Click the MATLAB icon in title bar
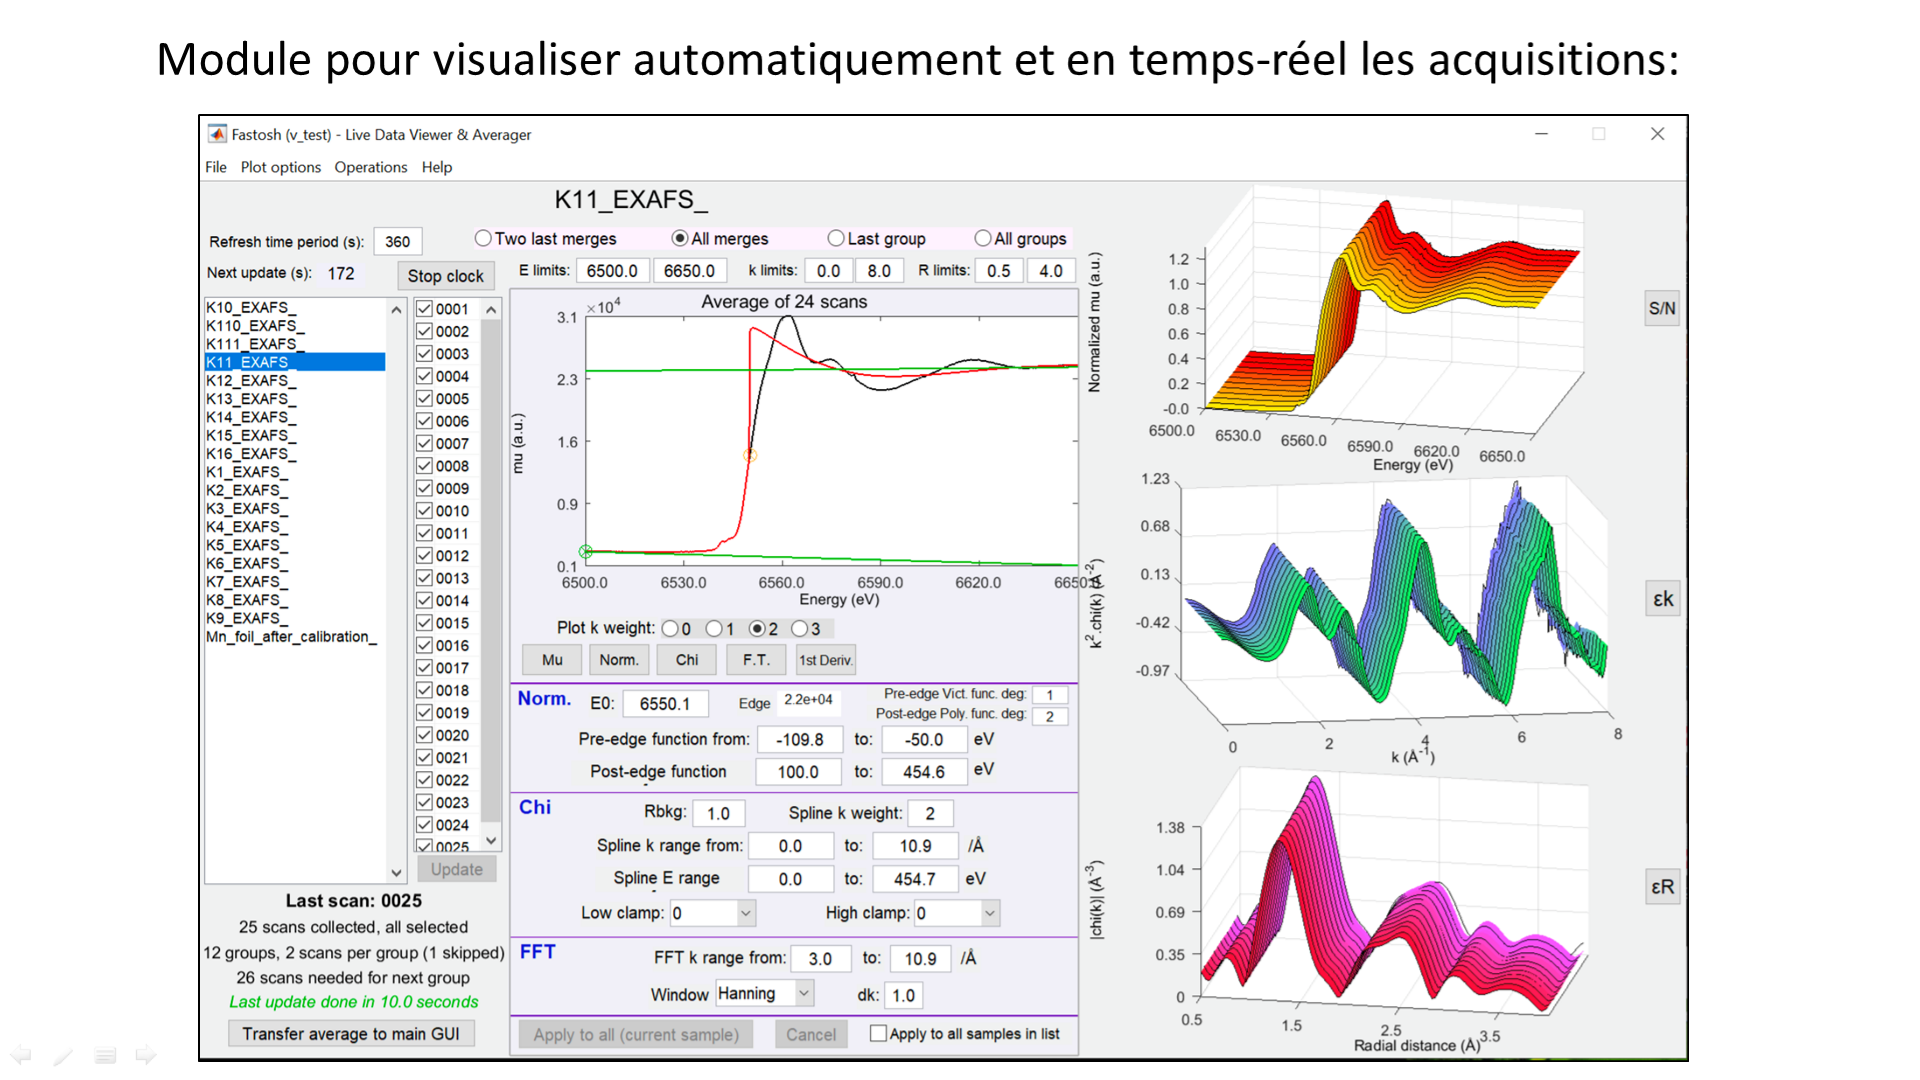The image size is (1920, 1080). pos(217,134)
